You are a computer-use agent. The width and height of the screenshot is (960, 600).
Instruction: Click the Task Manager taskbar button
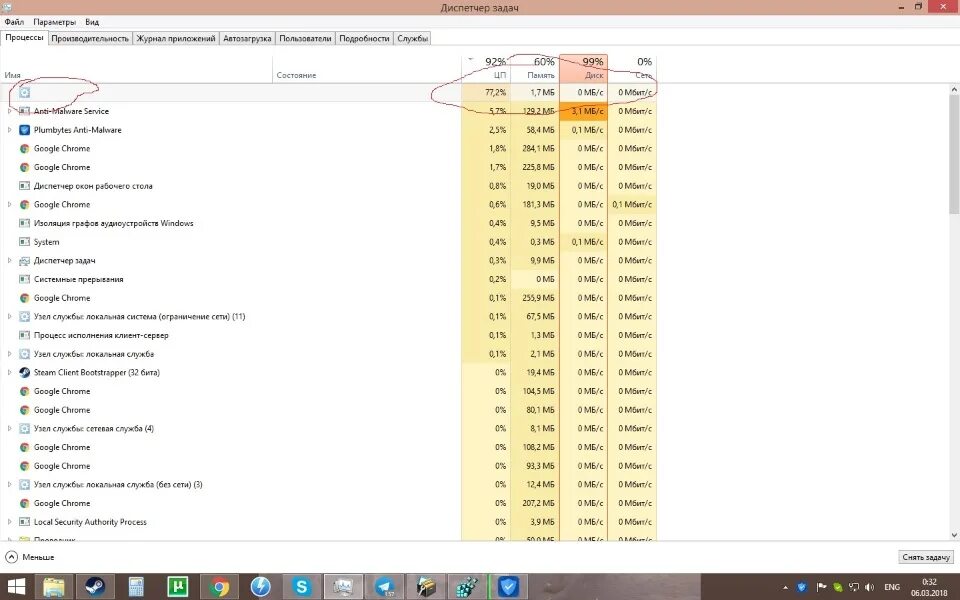click(x=343, y=587)
